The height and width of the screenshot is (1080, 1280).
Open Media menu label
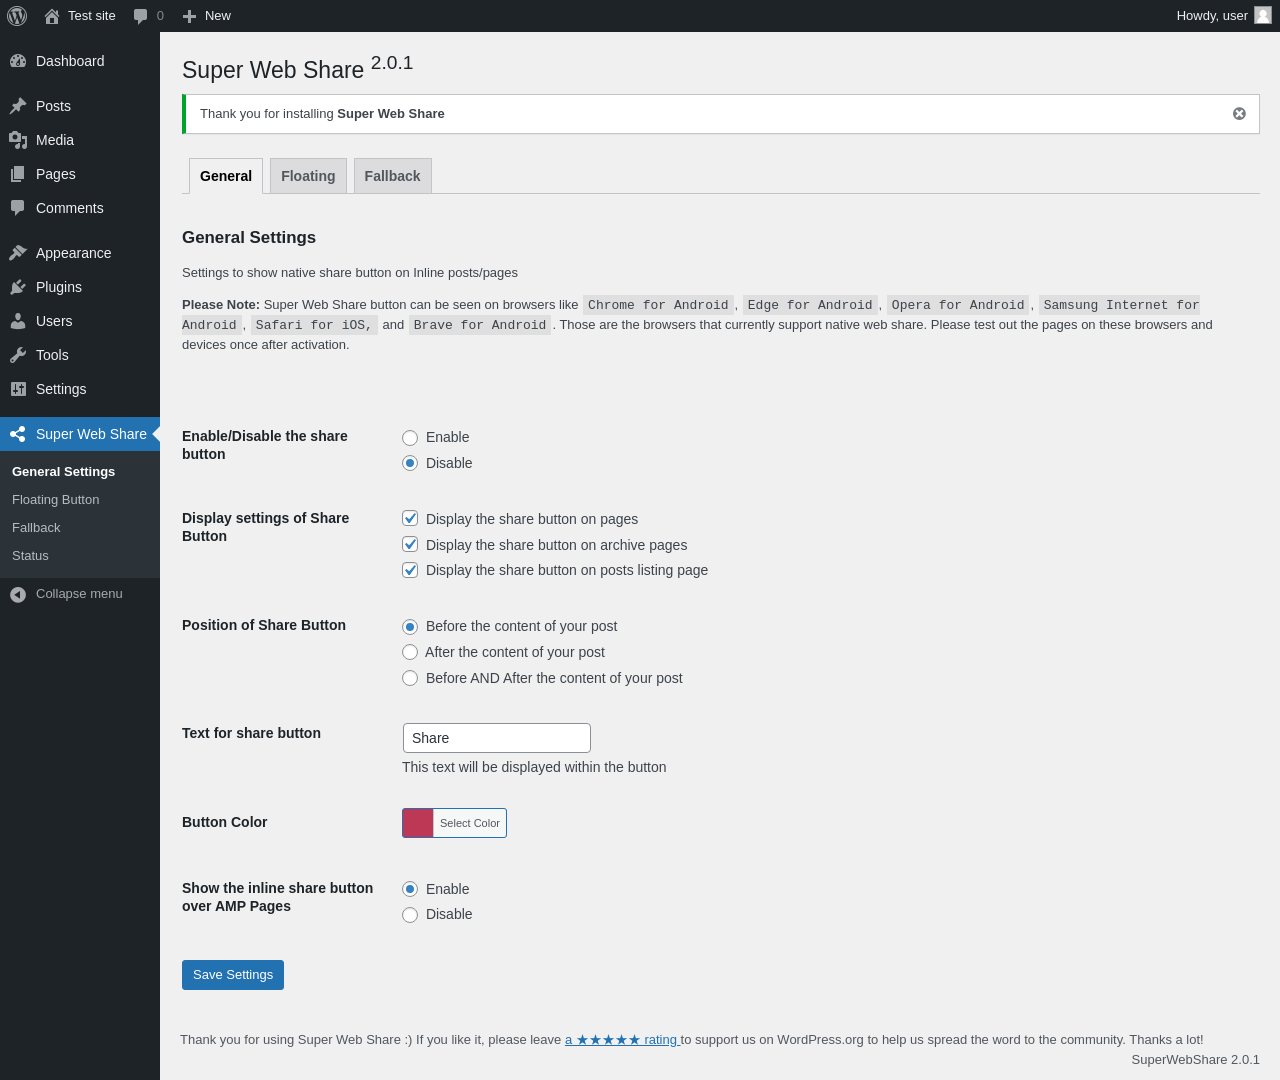[x=55, y=140]
